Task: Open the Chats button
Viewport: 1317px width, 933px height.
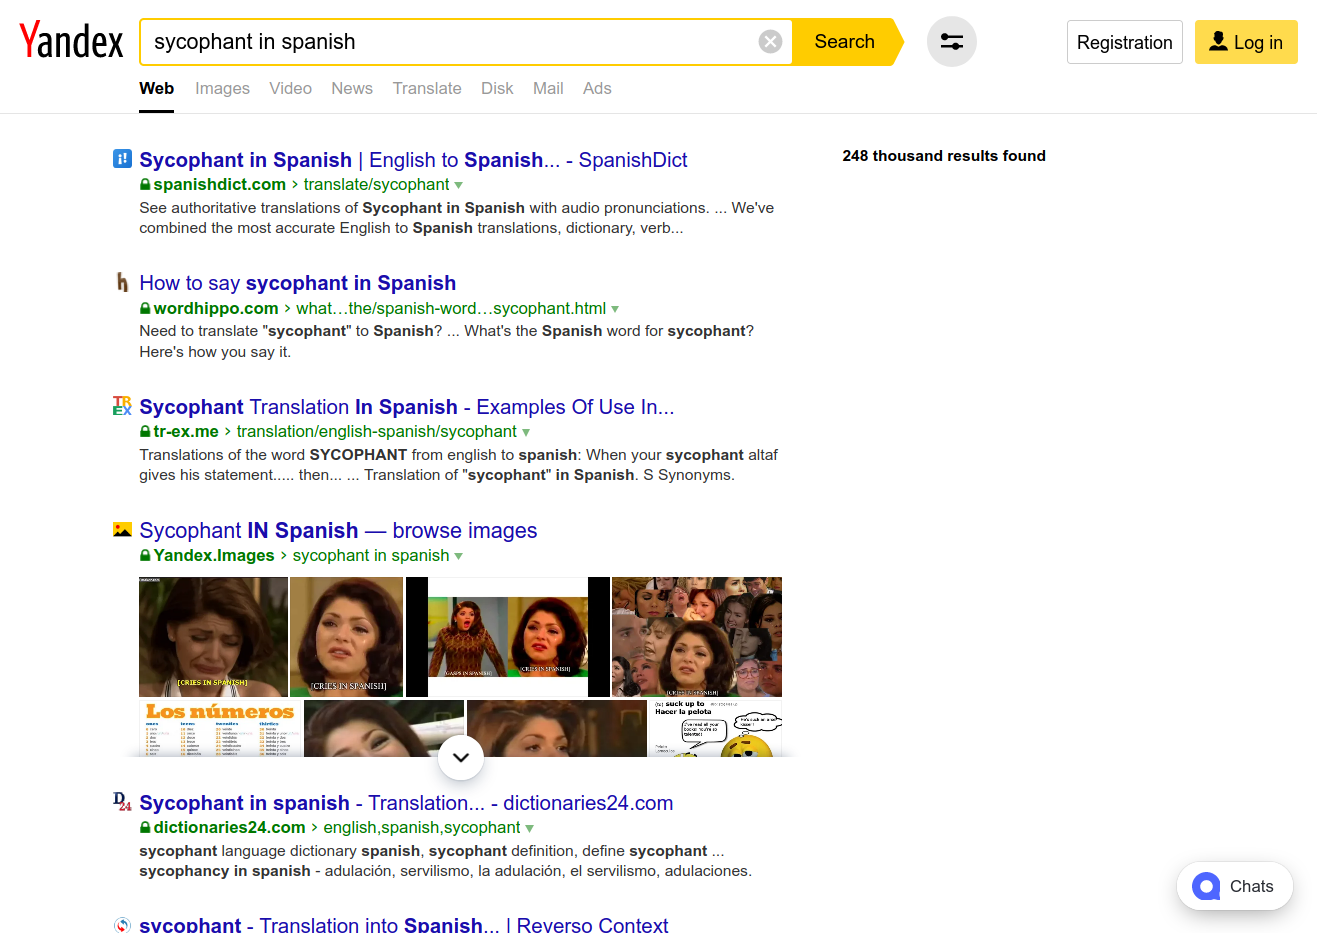Action: point(1235,886)
